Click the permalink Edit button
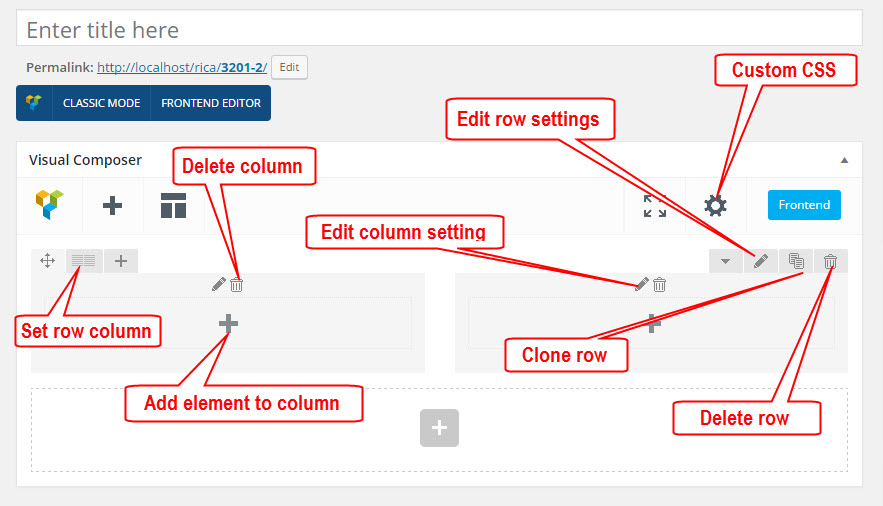Image resolution: width=883 pixels, height=506 pixels. point(289,68)
